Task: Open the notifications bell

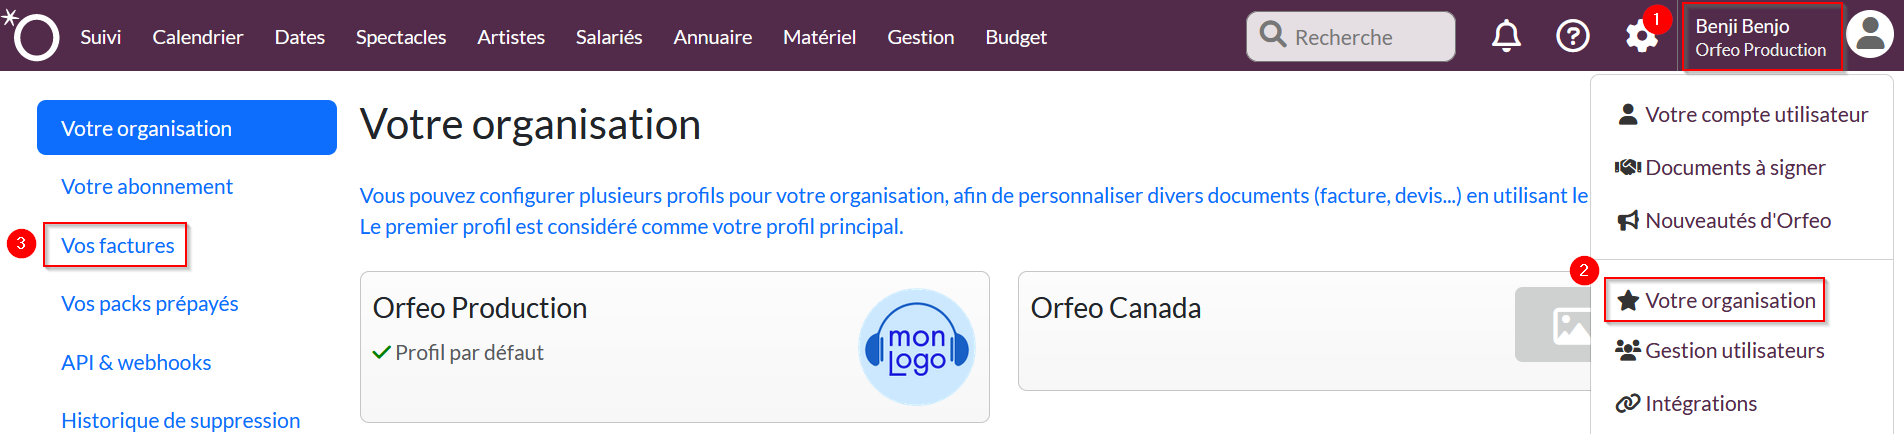Action: point(1506,37)
